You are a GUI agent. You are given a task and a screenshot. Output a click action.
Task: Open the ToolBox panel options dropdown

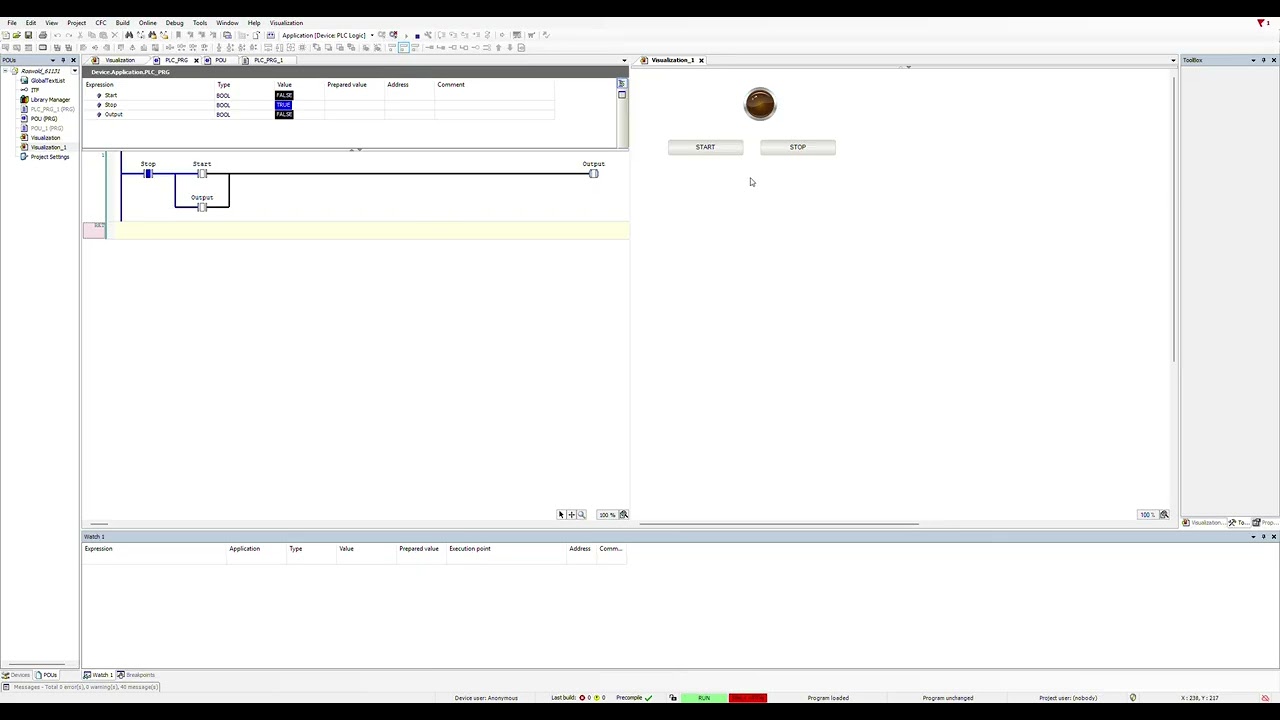point(1253,60)
